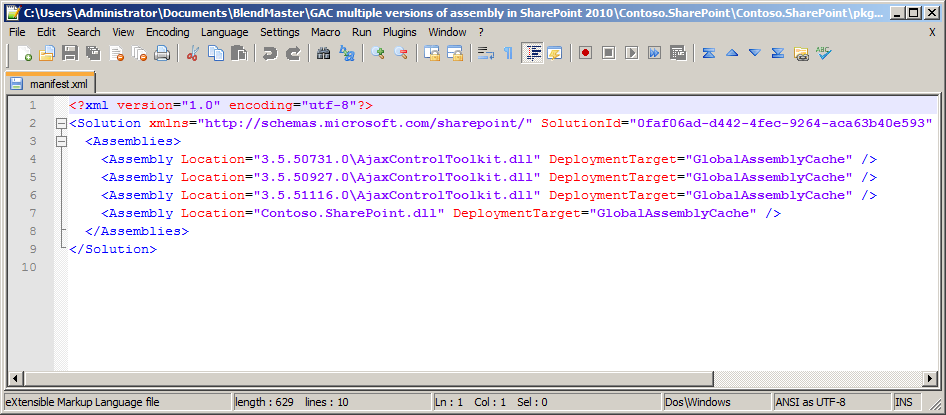
Task: Close the current document via toolbar icon
Action: tap(116, 54)
